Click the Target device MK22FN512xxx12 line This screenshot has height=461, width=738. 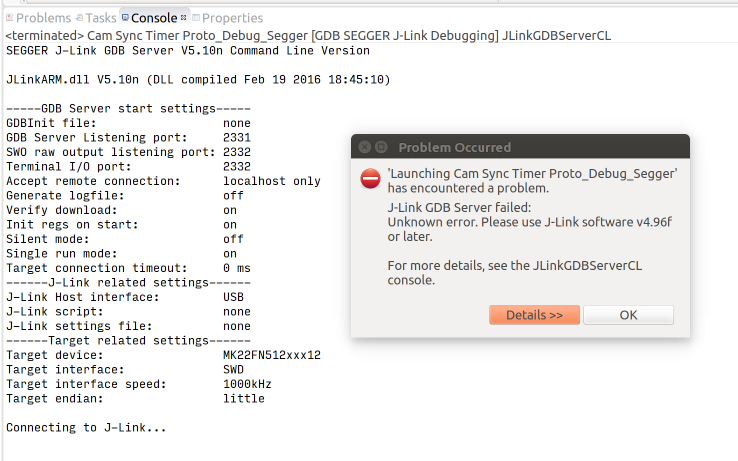[163, 355]
